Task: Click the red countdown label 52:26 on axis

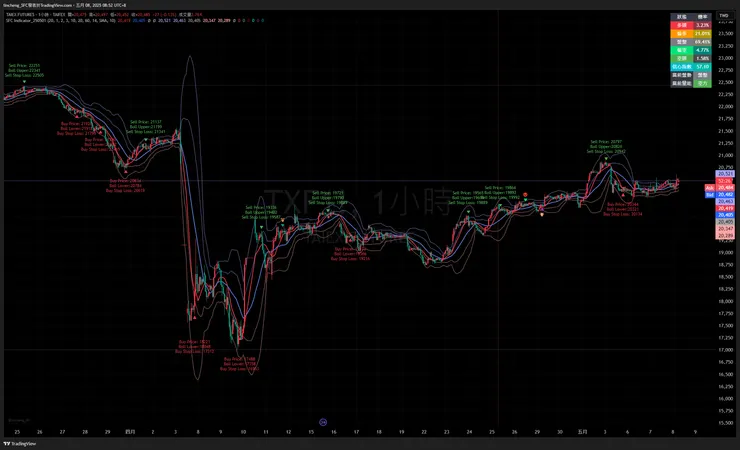Action: 725,181
